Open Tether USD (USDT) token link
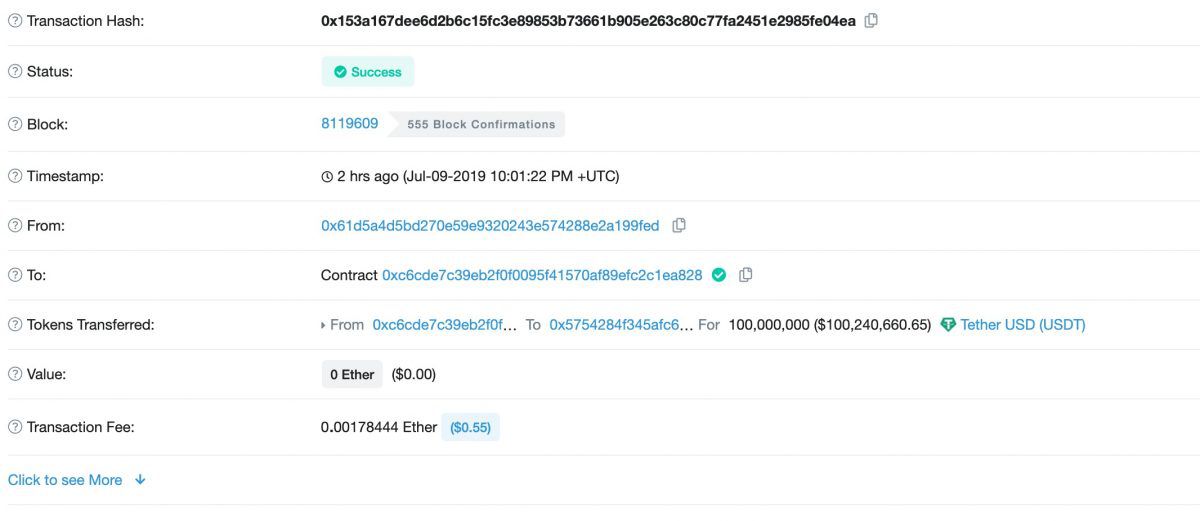The width and height of the screenshot is (1200, 521). tap(1023, 325)
